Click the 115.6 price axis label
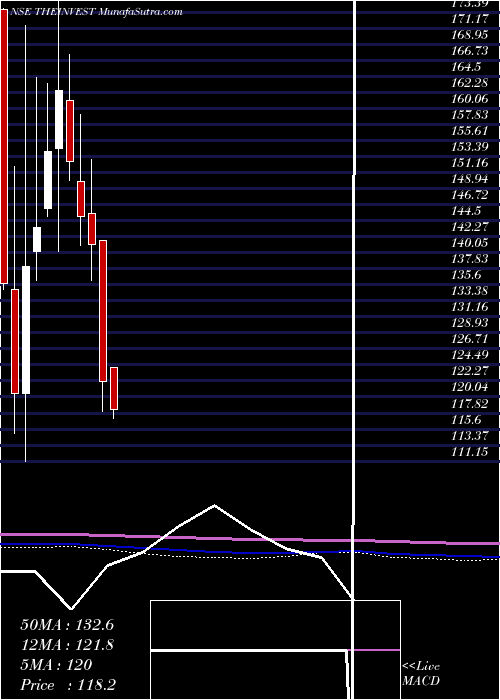This screenshot has width=500, height=700. [466, 418]
